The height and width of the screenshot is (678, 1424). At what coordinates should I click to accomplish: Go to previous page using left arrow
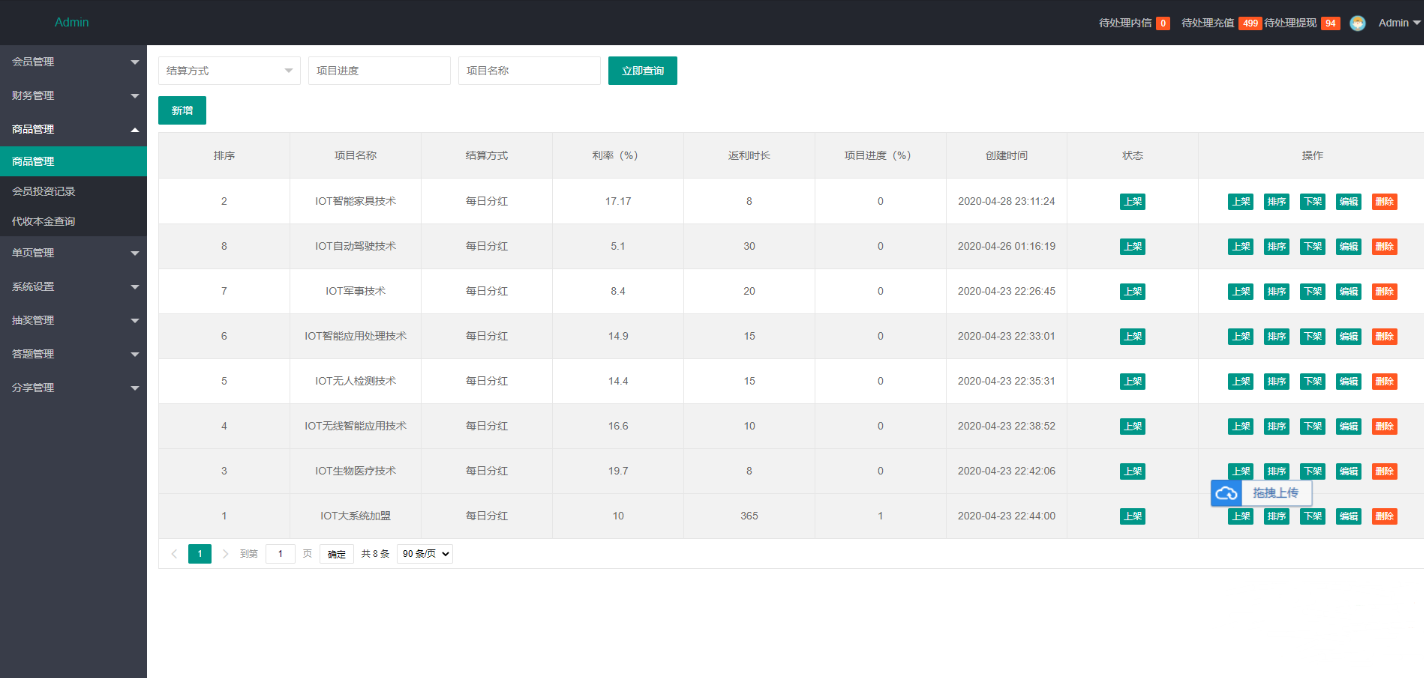[174, 554]
